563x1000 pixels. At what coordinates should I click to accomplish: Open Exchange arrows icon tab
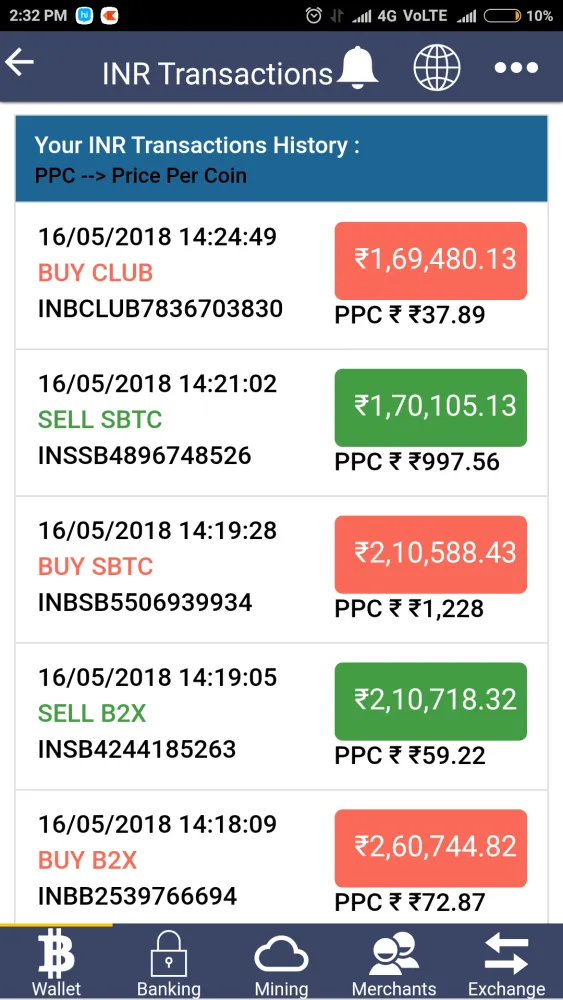507,962
